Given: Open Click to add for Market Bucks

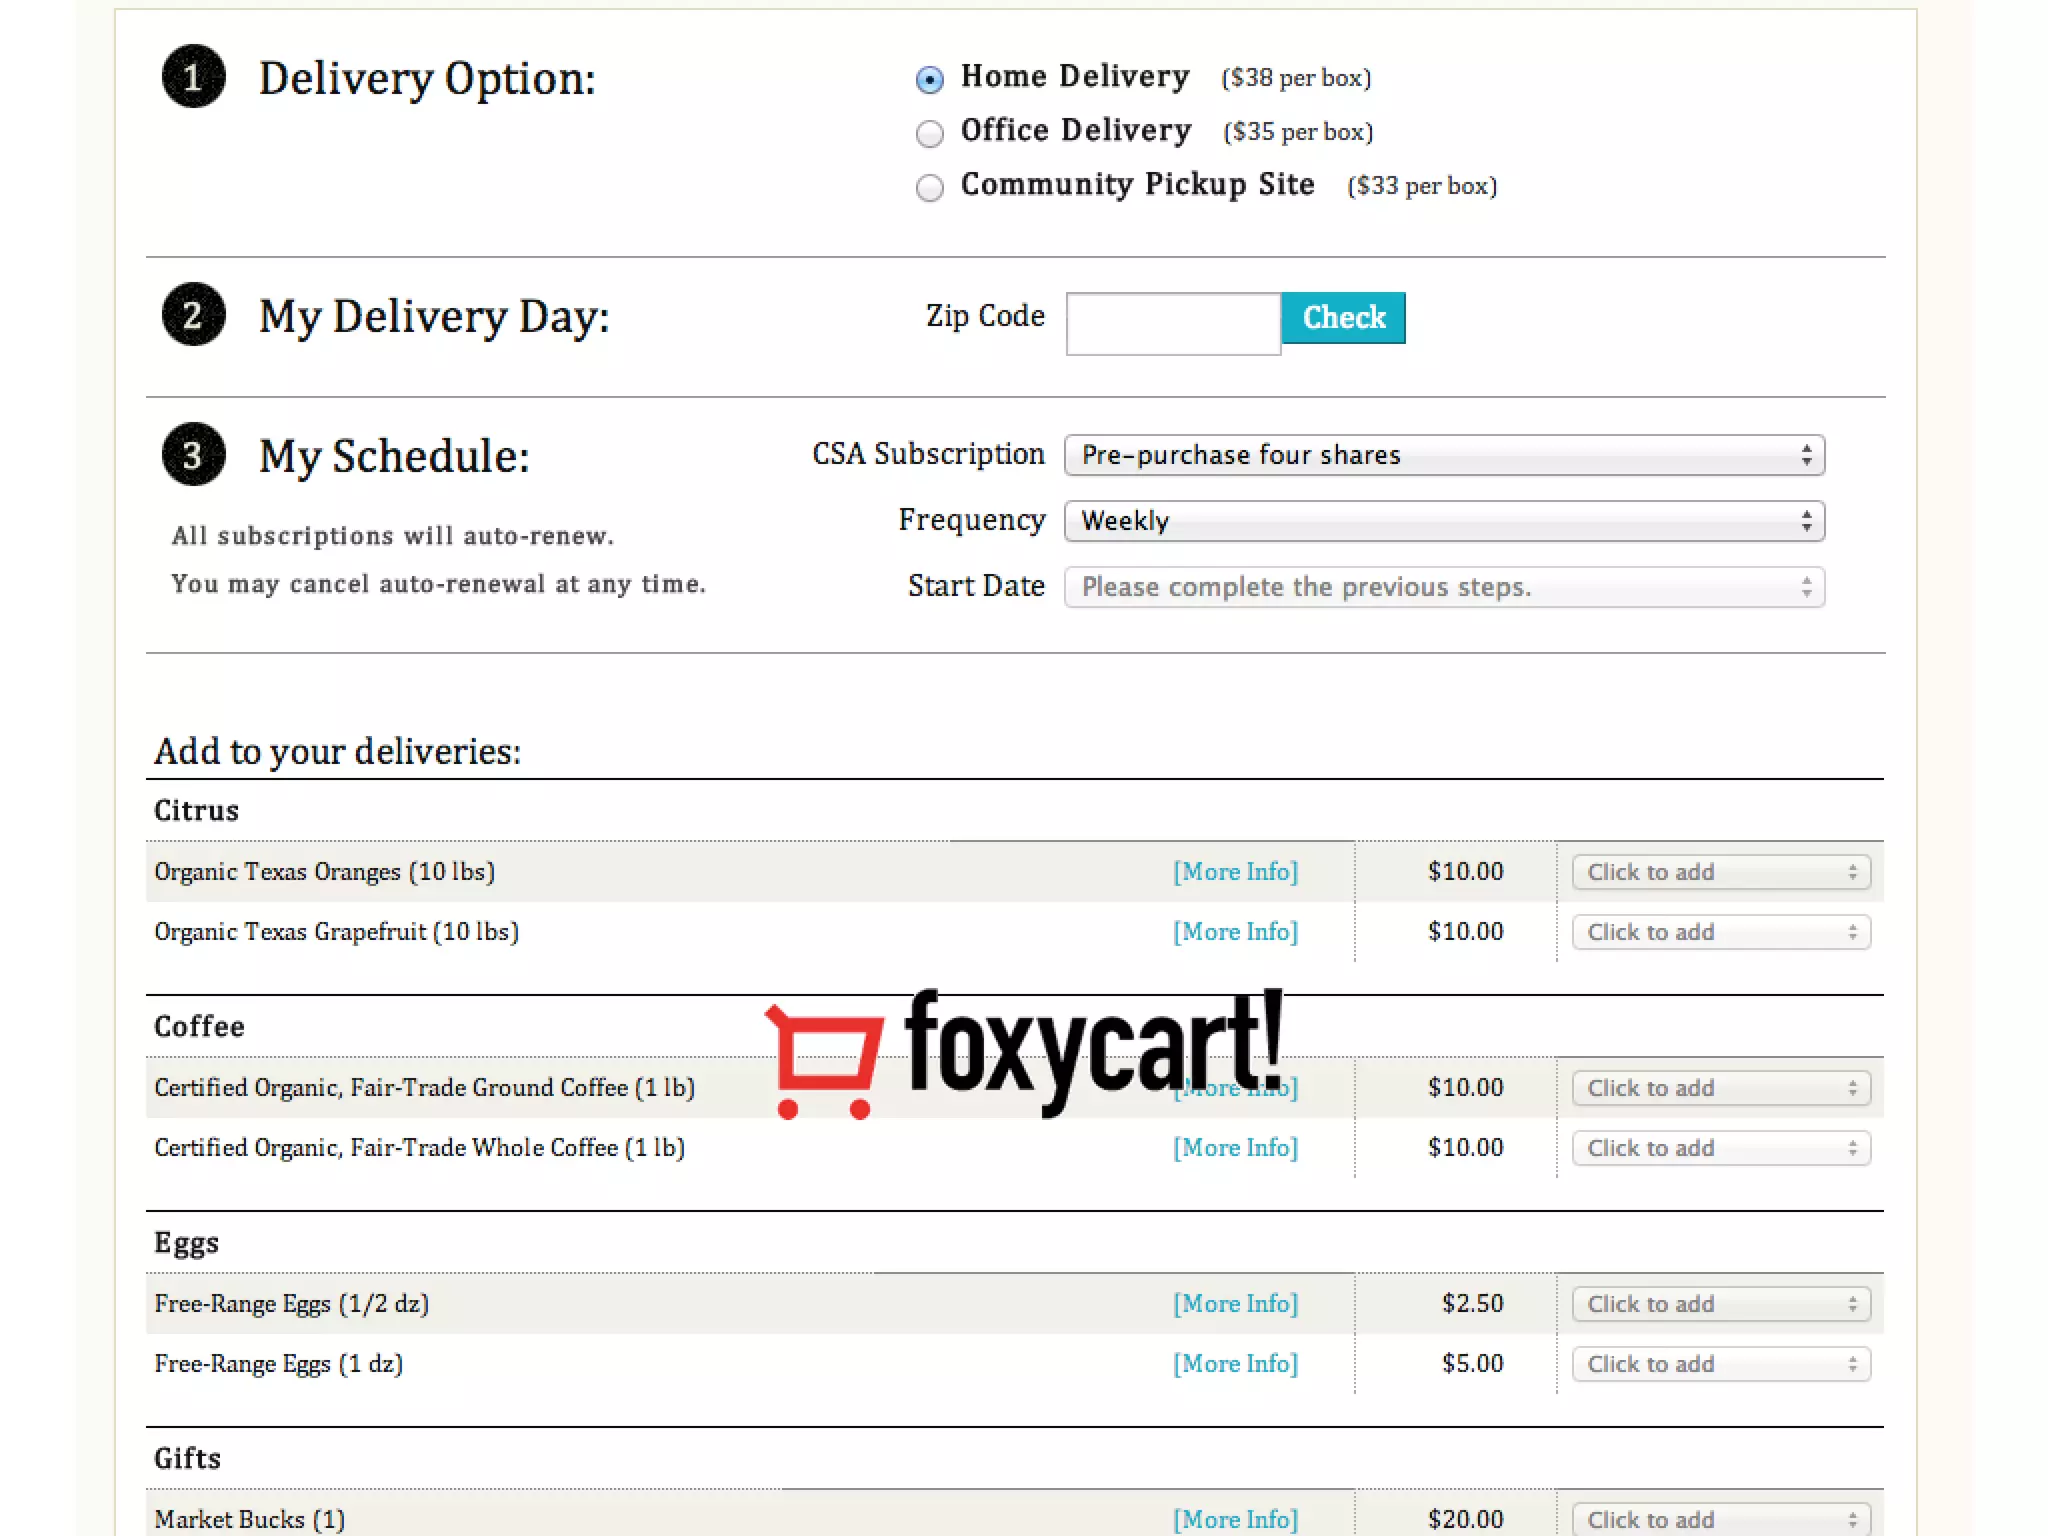Looking at the screenshot, I should [1720, 1519].
